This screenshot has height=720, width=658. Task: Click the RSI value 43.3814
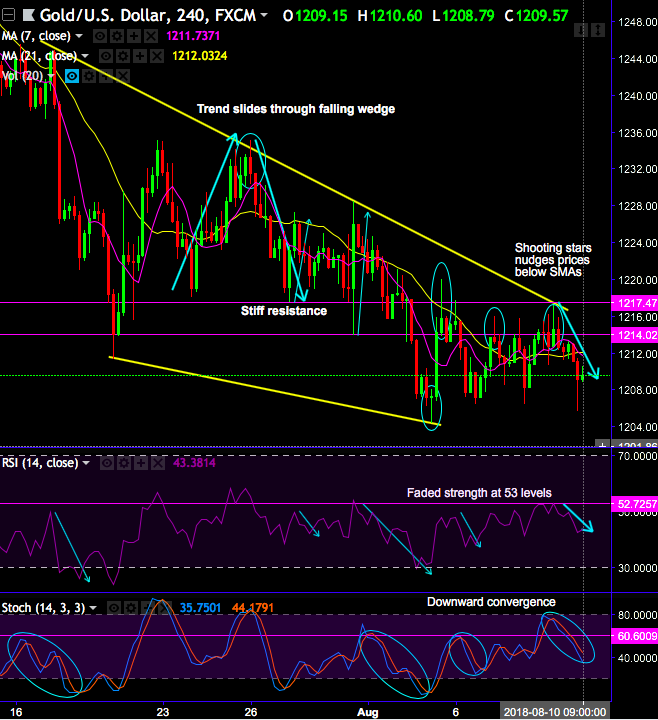tap(194, 463)
